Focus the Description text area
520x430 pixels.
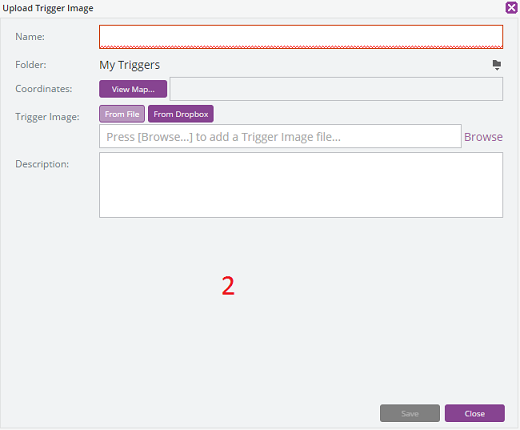(x=301, y=185)
